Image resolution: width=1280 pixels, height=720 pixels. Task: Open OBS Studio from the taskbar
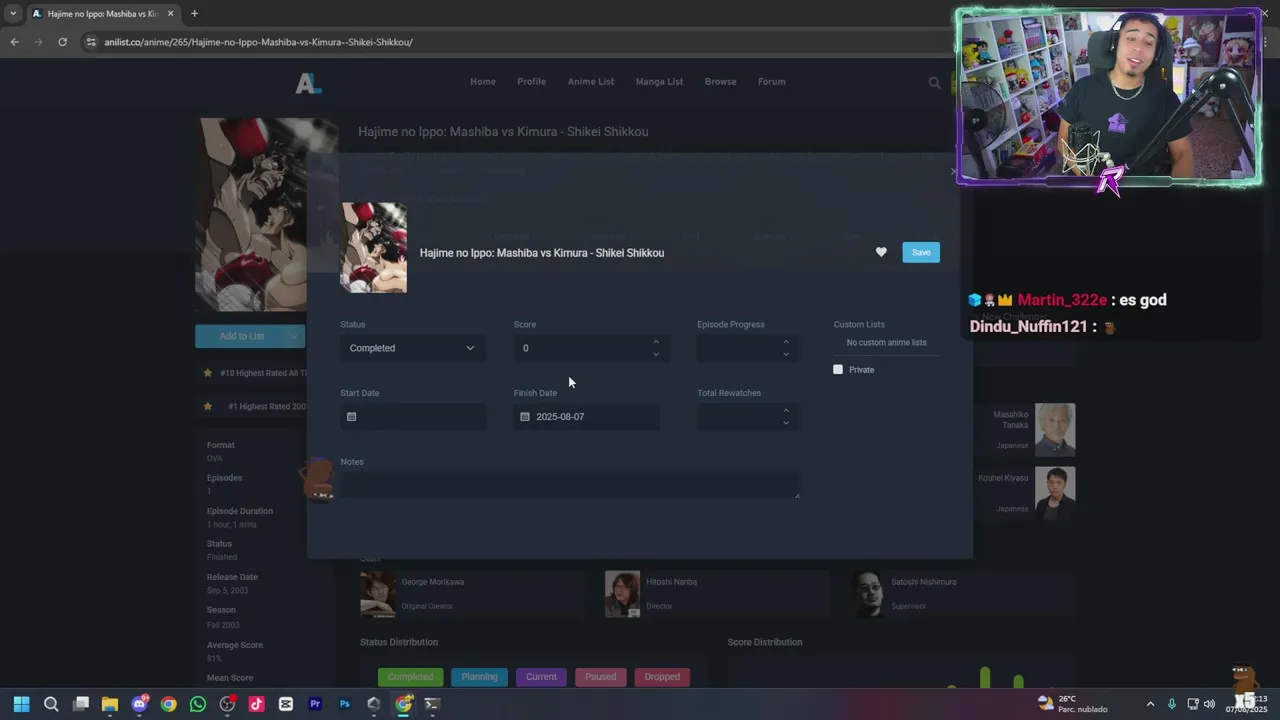[x=227, y=704]
